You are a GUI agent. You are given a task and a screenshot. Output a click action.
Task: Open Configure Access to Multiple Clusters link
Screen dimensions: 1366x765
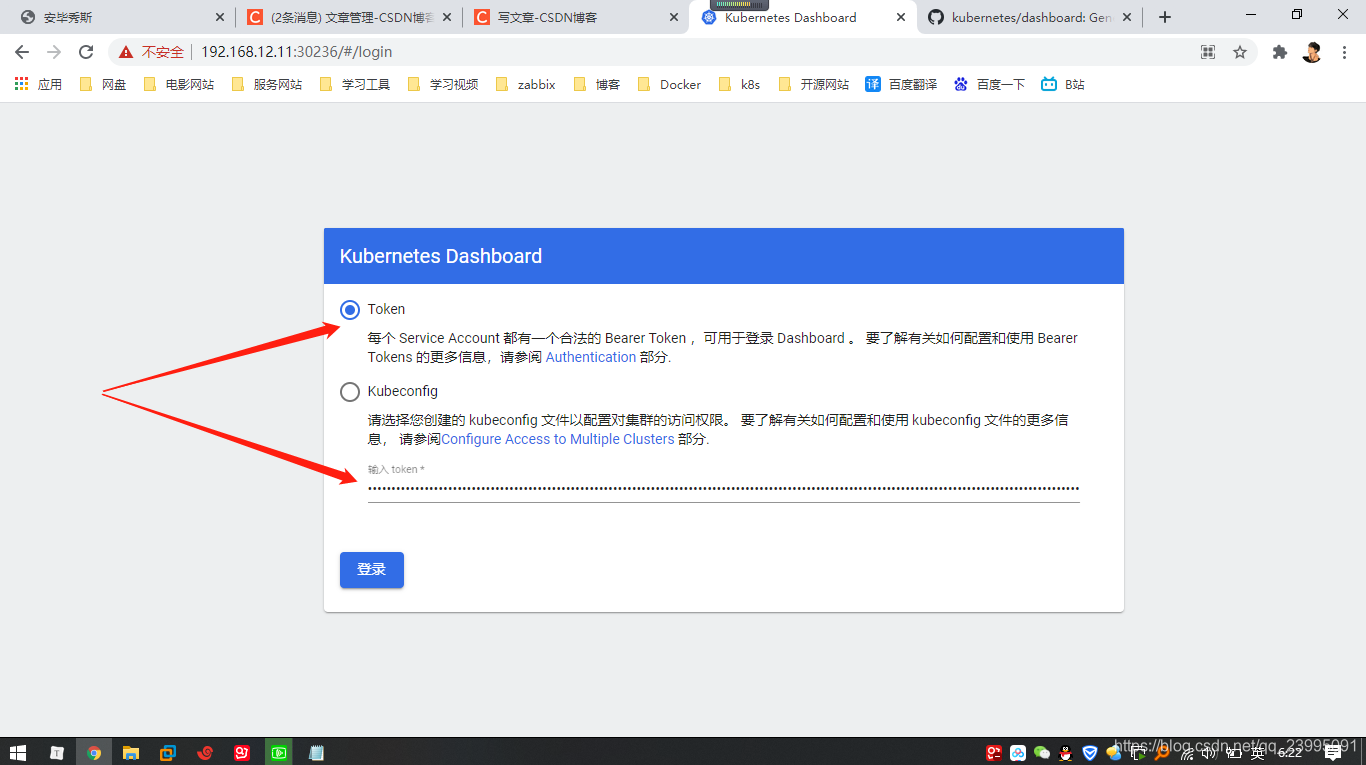pyautogui.click(x=558, y=439)
